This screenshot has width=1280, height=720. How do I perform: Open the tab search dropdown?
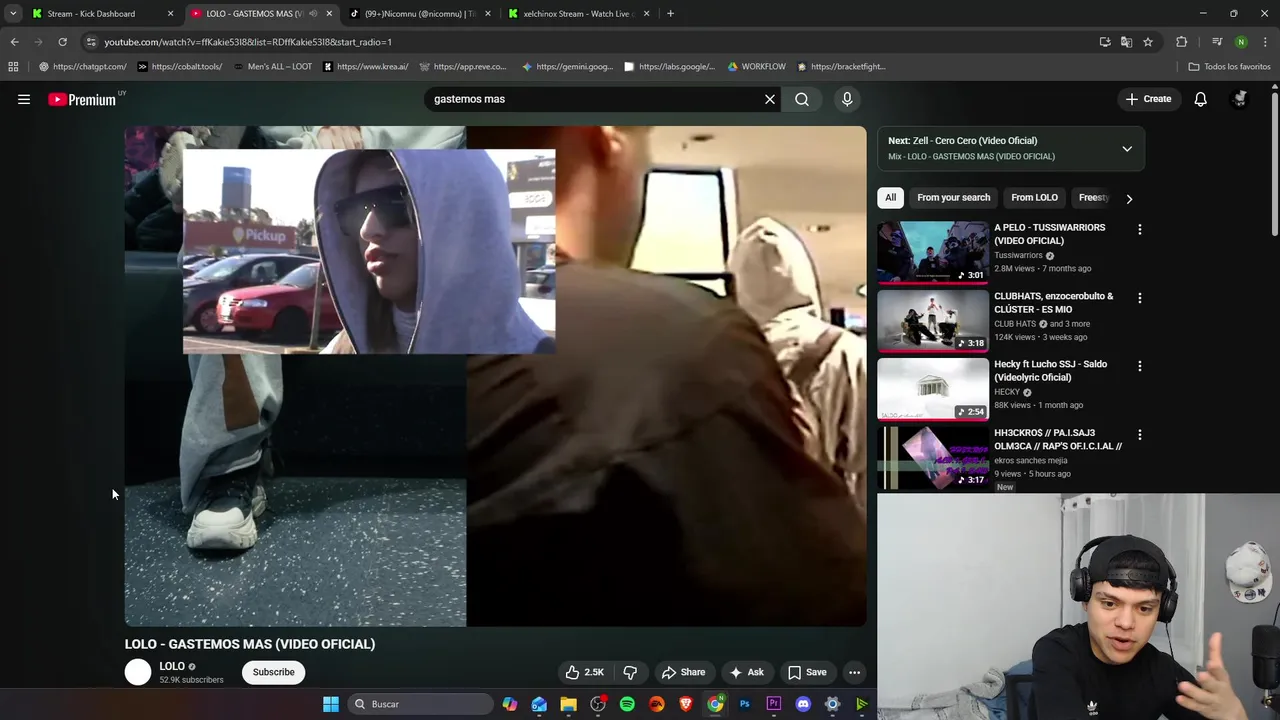[x=13, y=14]
